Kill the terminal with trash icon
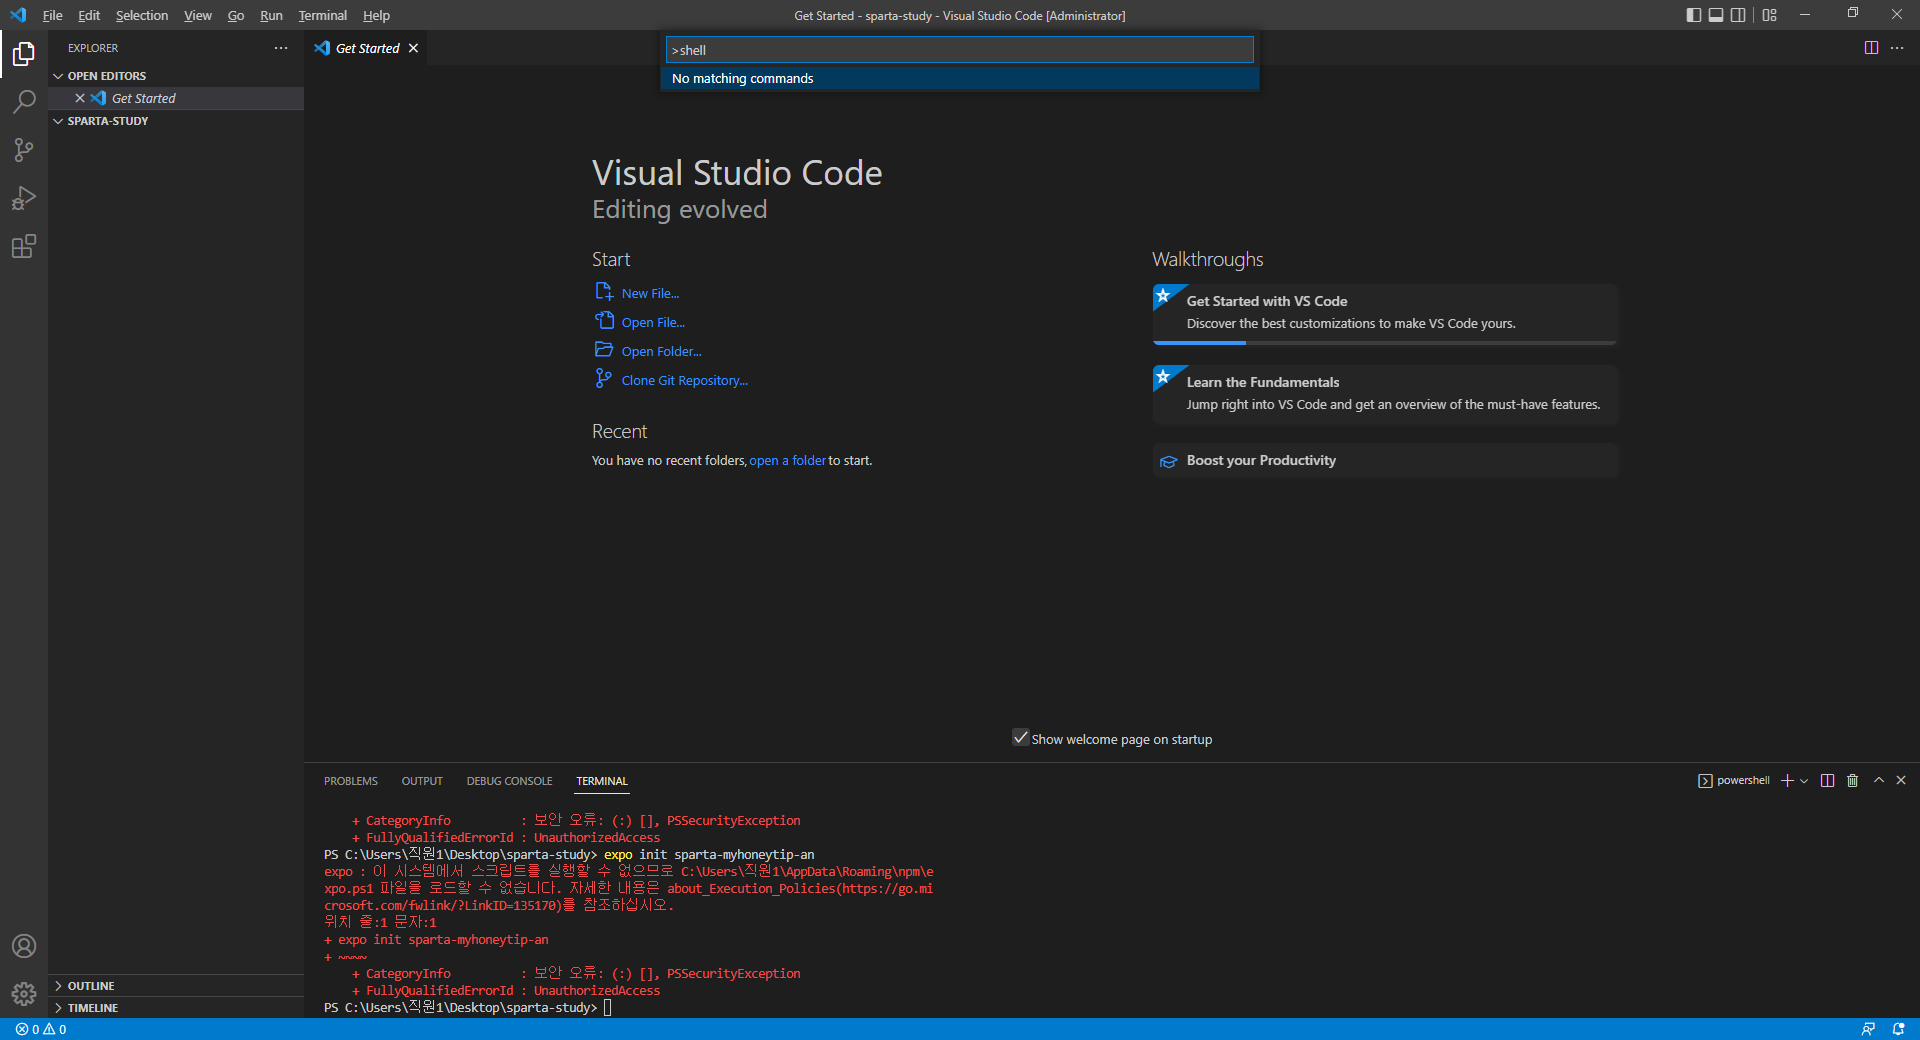Viewport: 1920px width, 1040px height. pos(1852,781)
